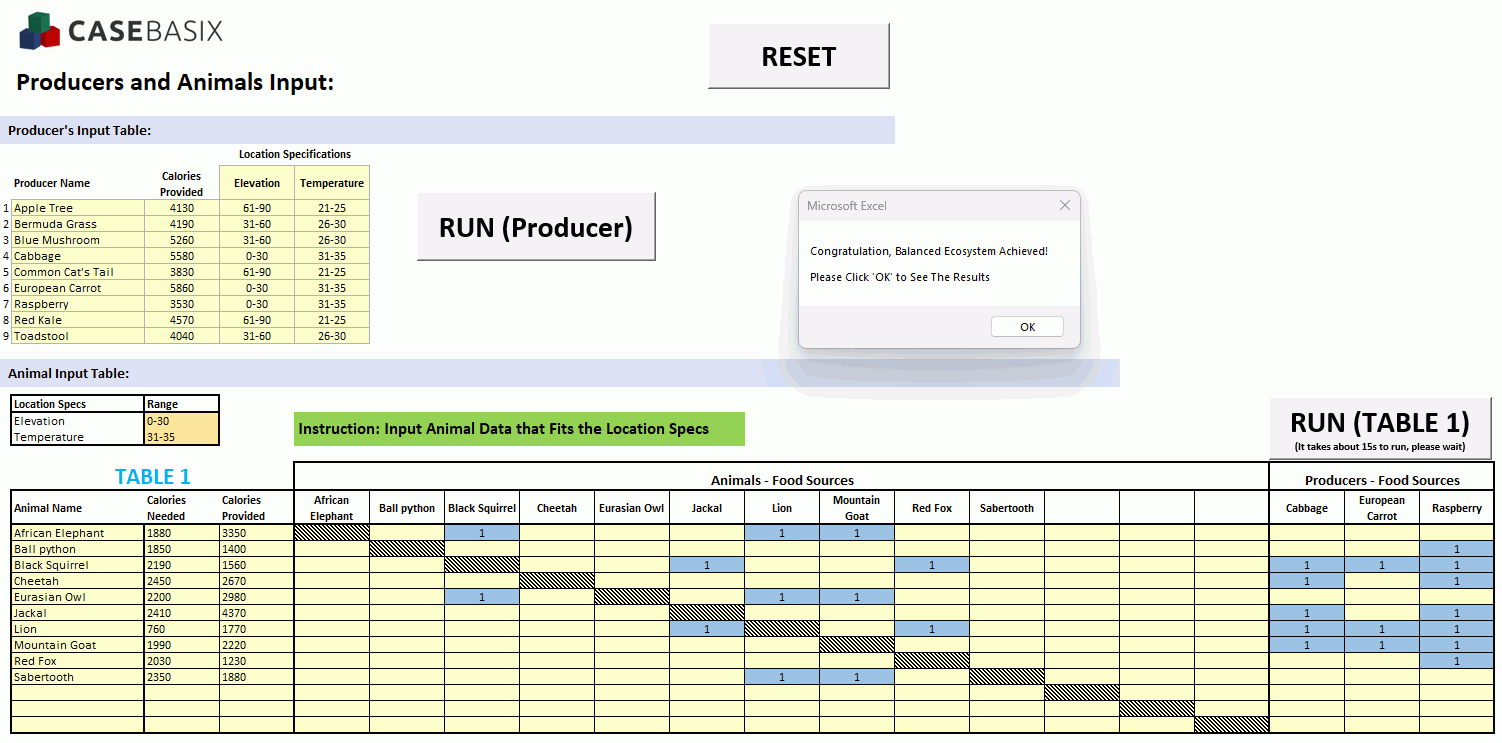Select the Apple Tree producer name cell

pyautogui.click(x=78, y=208)
